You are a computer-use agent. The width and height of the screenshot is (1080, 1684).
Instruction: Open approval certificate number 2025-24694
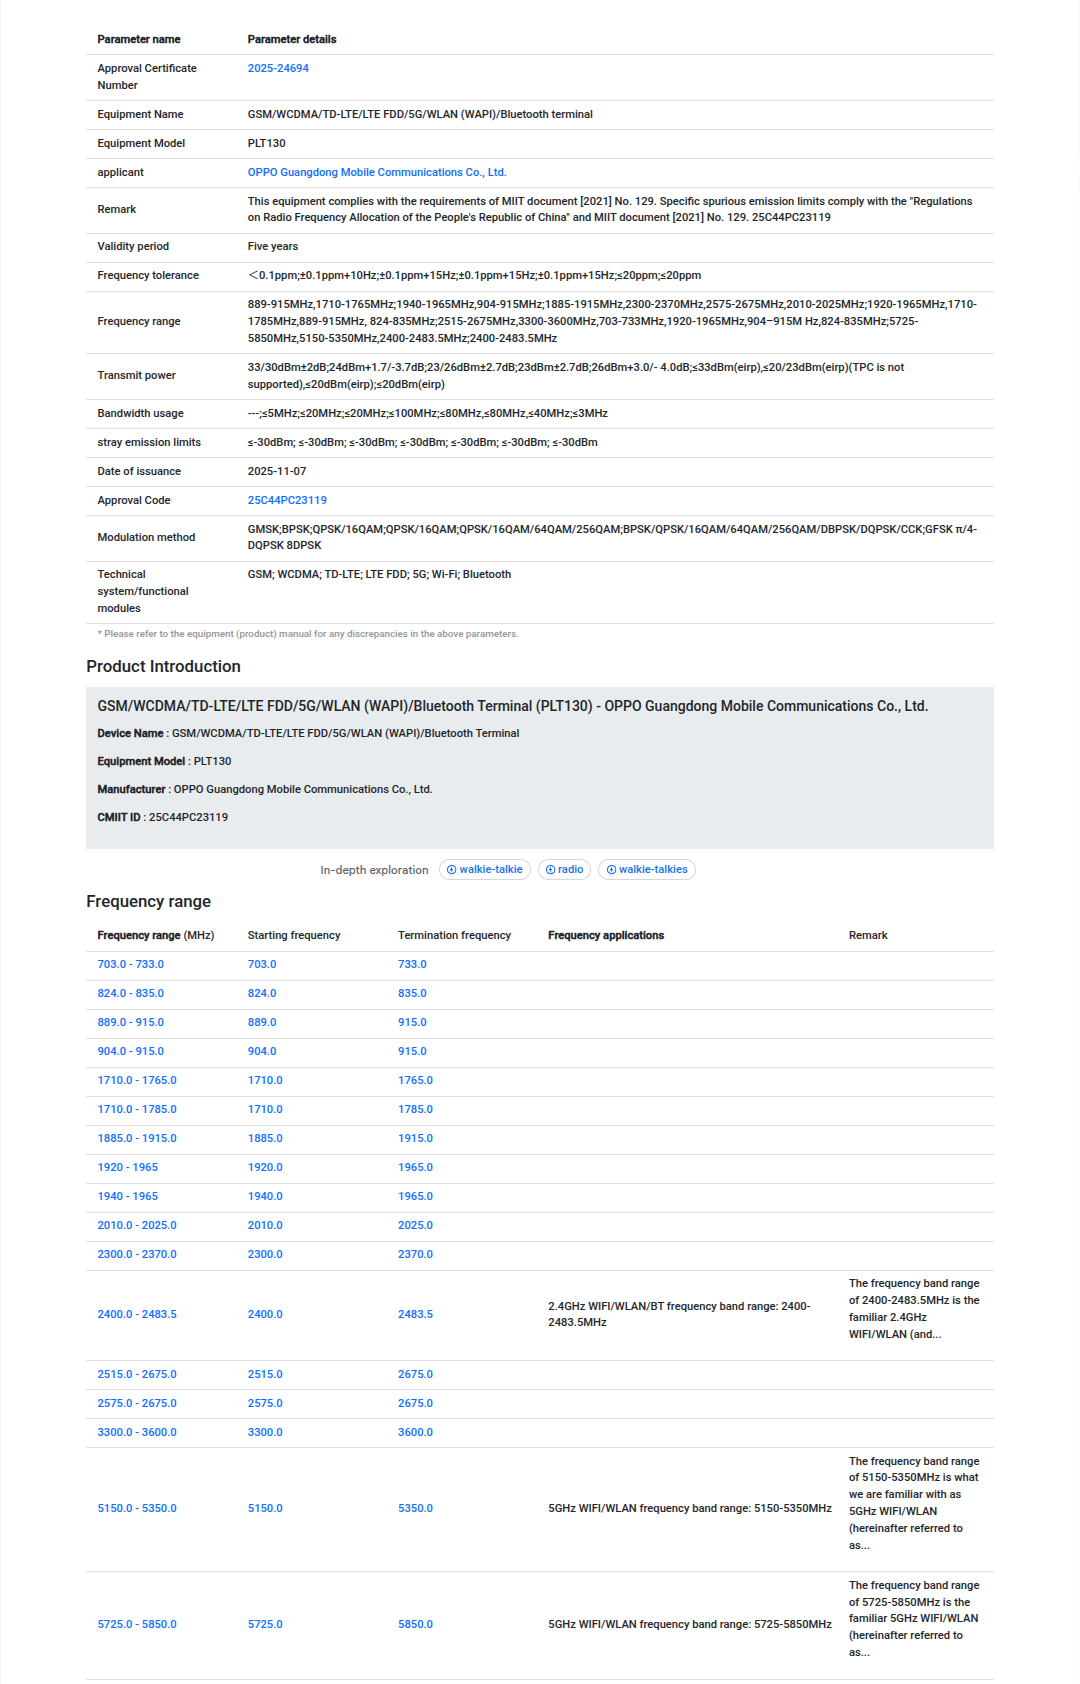coord(278,69)
